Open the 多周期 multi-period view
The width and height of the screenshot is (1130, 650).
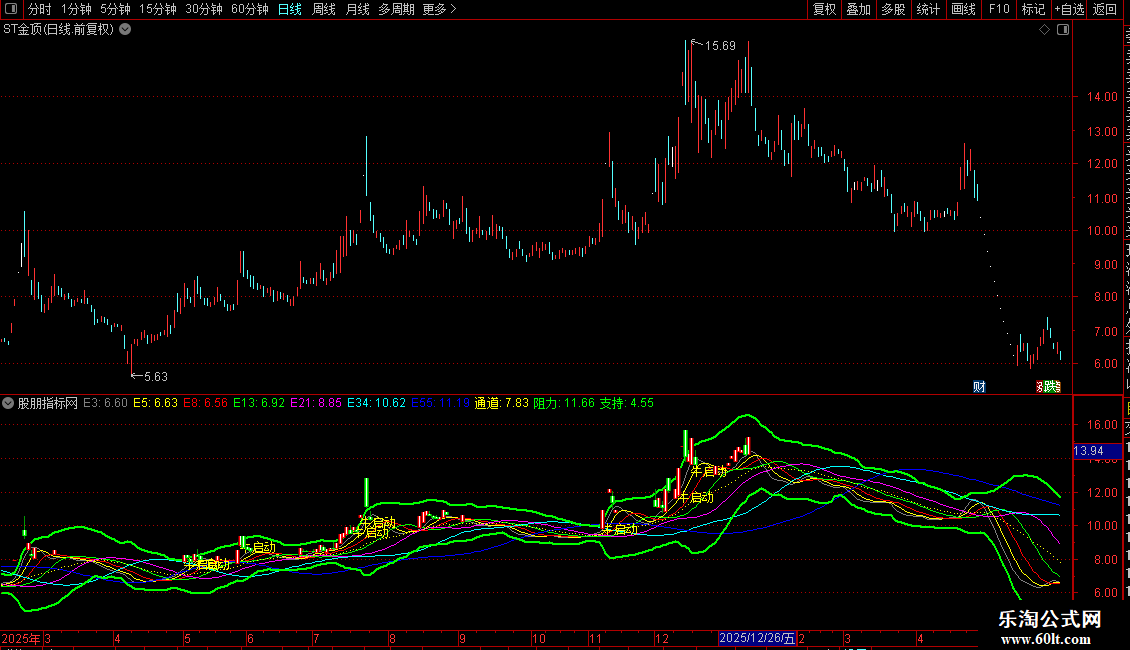396,9
